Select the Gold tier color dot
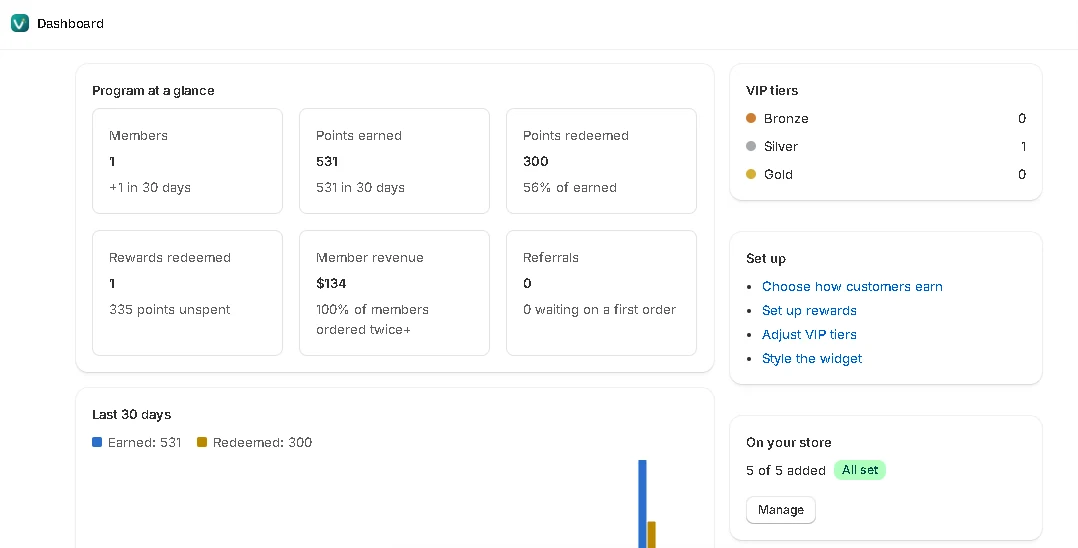The width and height of the screenshot is (1078, 548). coord(751,175)
